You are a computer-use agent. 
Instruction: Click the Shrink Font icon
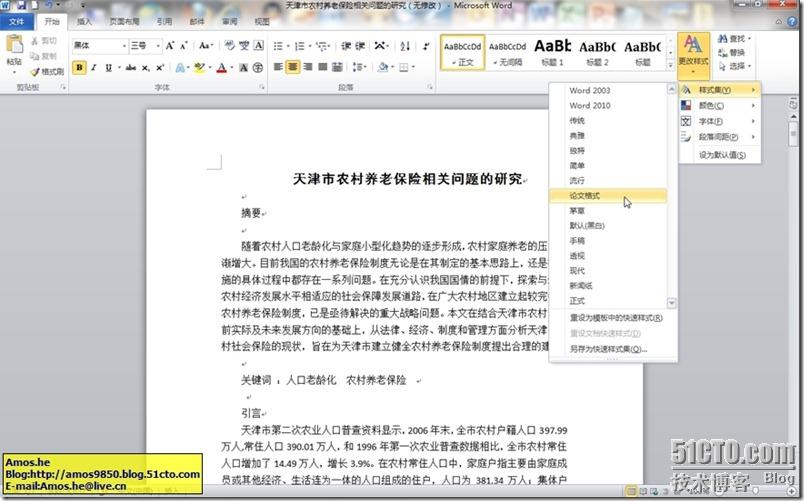click(x=184, y=46)
